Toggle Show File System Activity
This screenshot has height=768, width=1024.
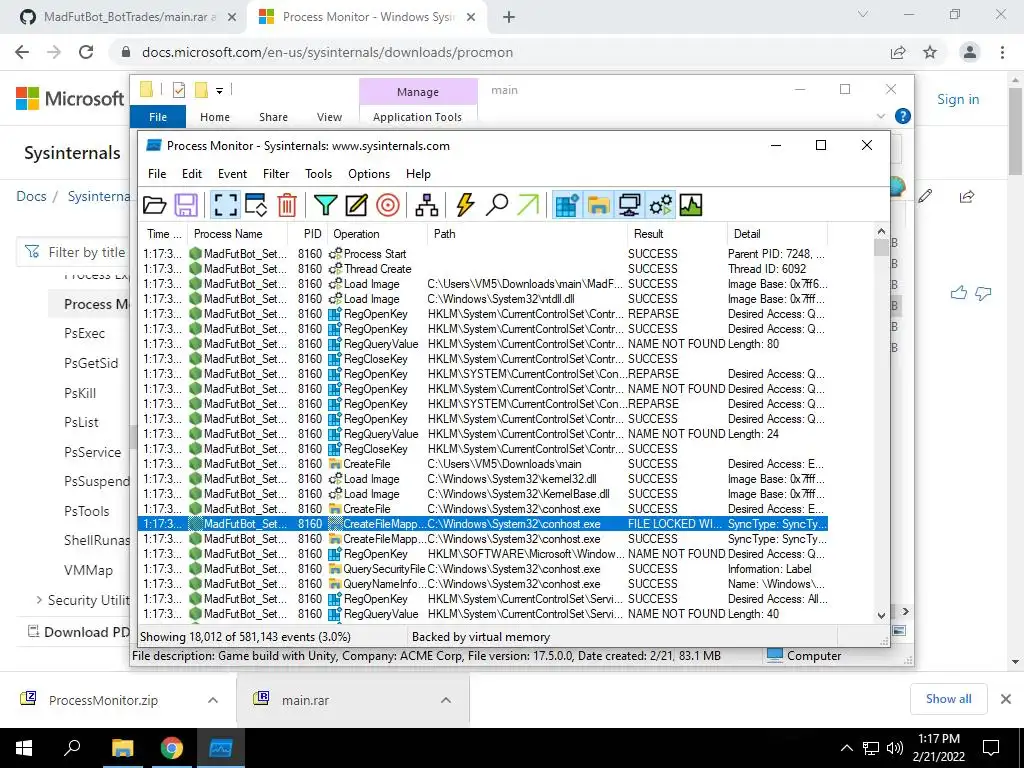[598, 205]
